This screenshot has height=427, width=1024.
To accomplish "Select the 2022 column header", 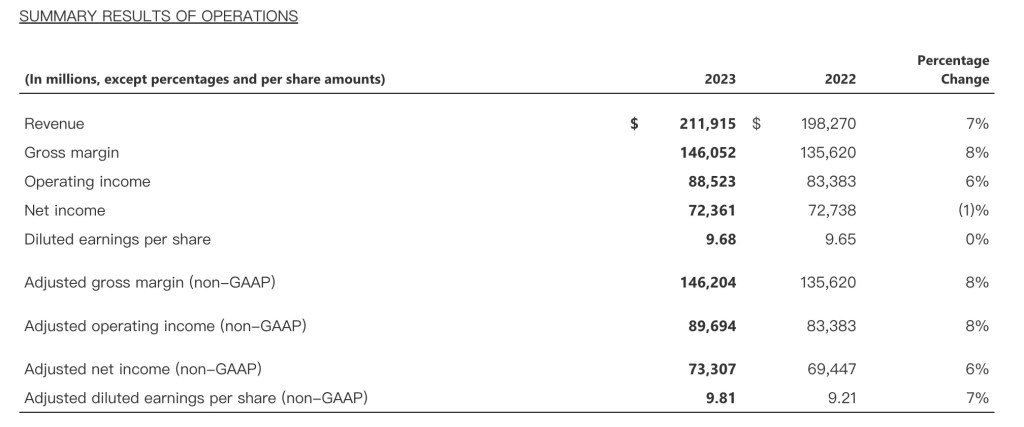I will pos(840,79).
